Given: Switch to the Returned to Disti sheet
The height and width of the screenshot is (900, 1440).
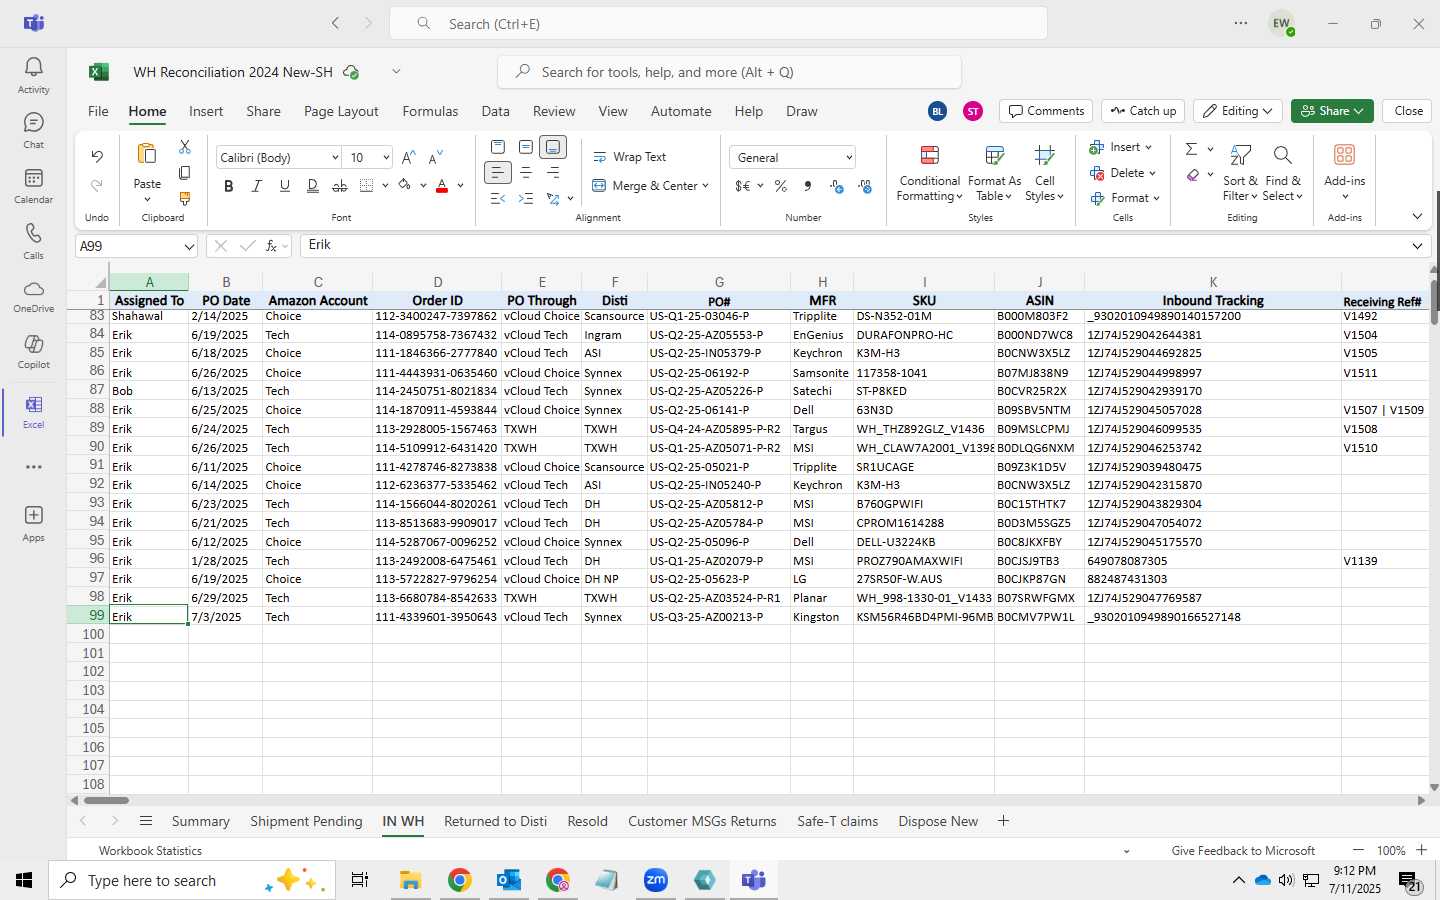Looking at the screenshot, I should (495, 821).
